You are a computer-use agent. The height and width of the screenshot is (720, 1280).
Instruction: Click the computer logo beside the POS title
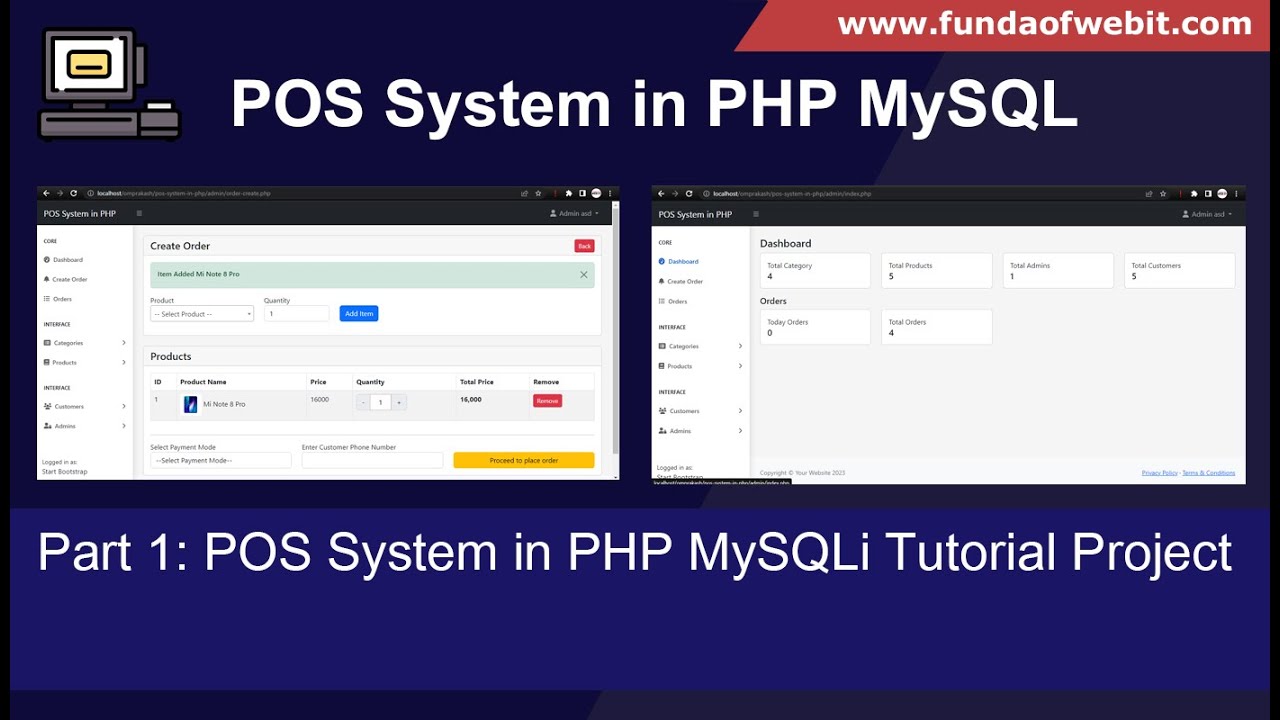[x=109, y=85]
